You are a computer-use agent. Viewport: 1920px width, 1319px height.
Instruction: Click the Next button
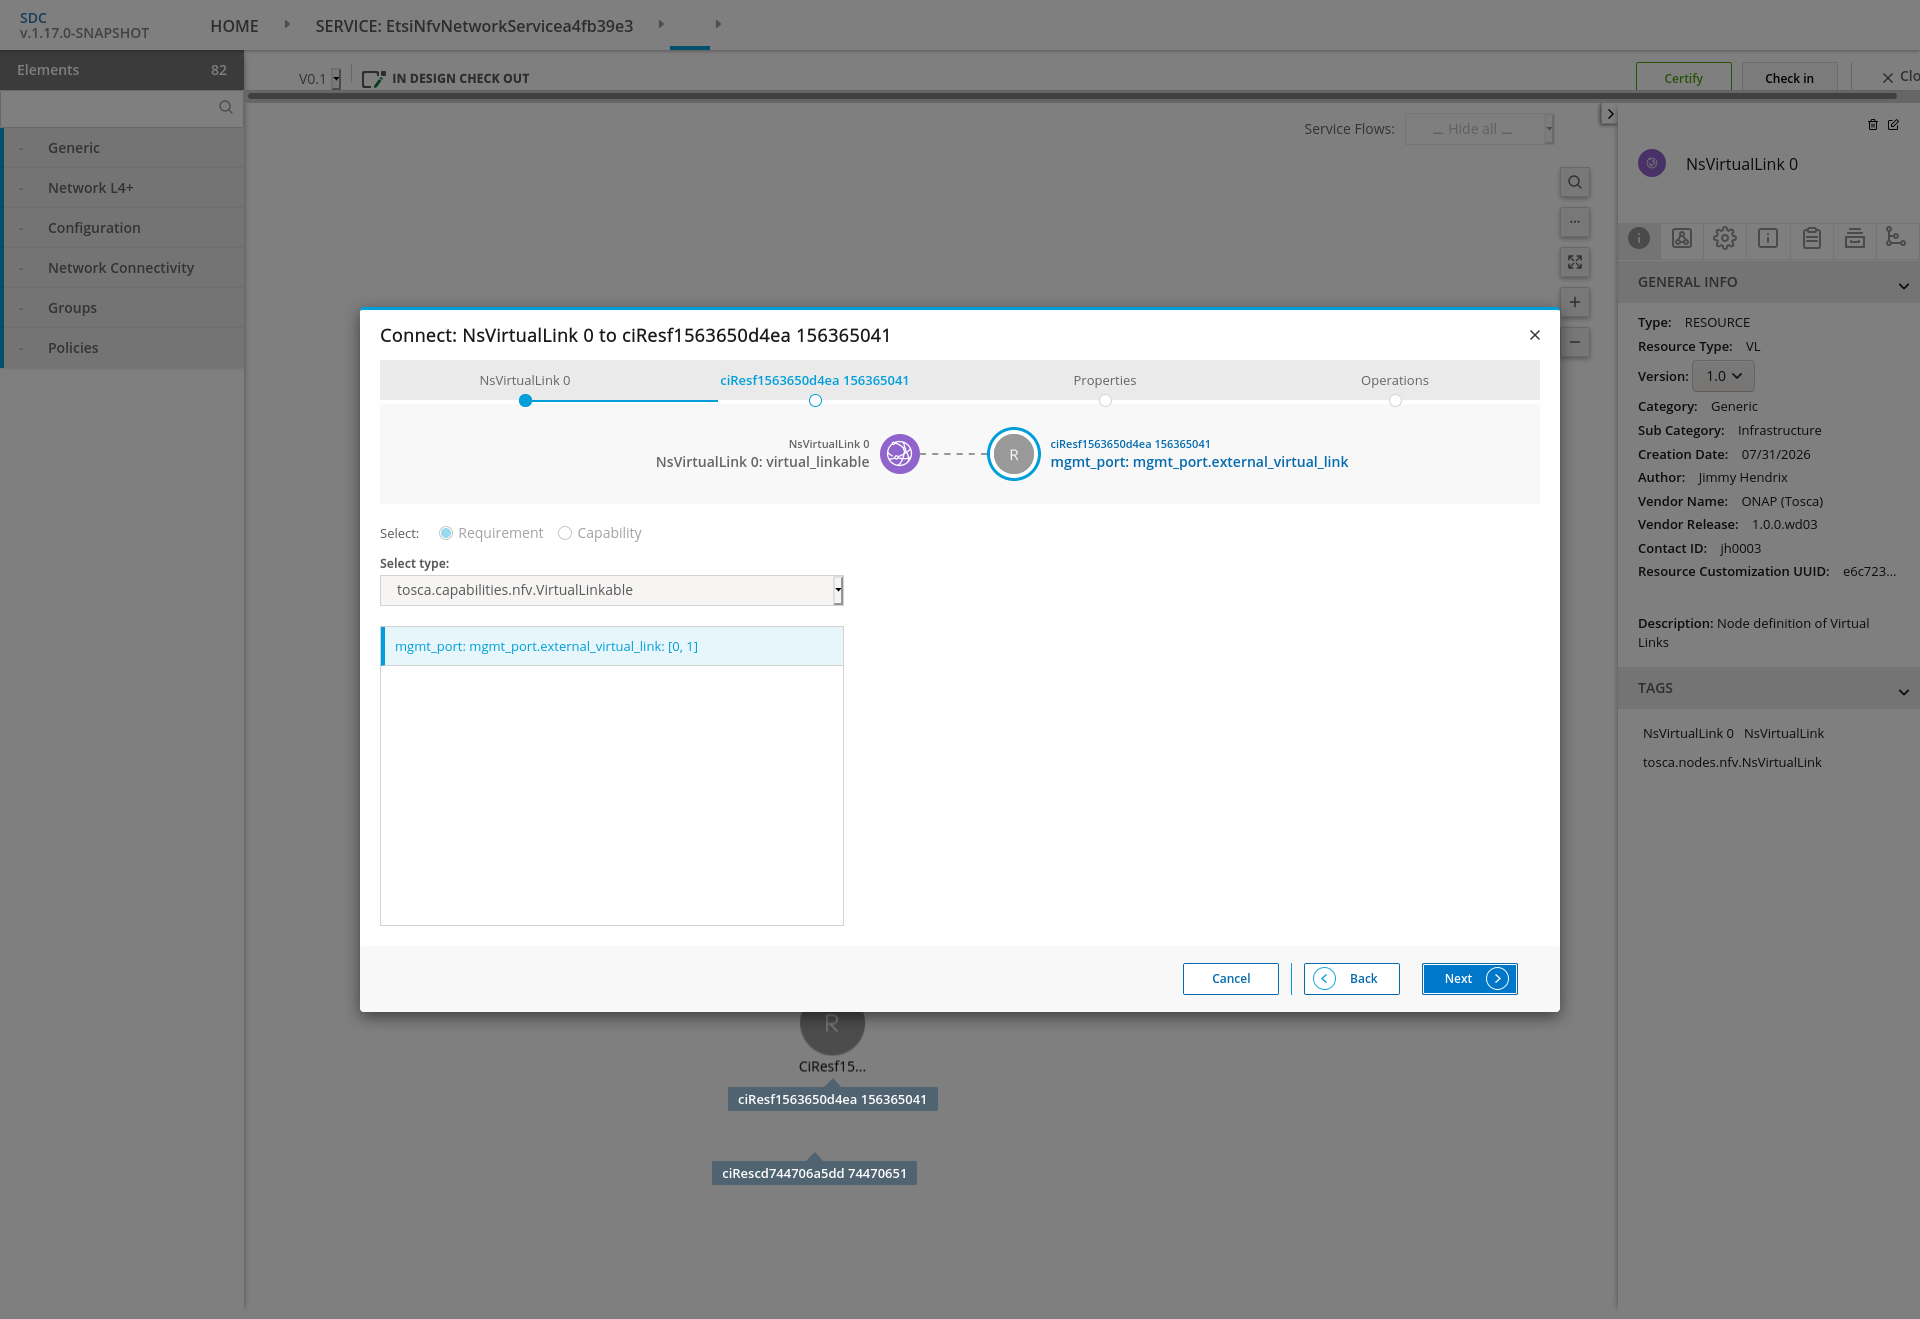(x=1470, y=979)
